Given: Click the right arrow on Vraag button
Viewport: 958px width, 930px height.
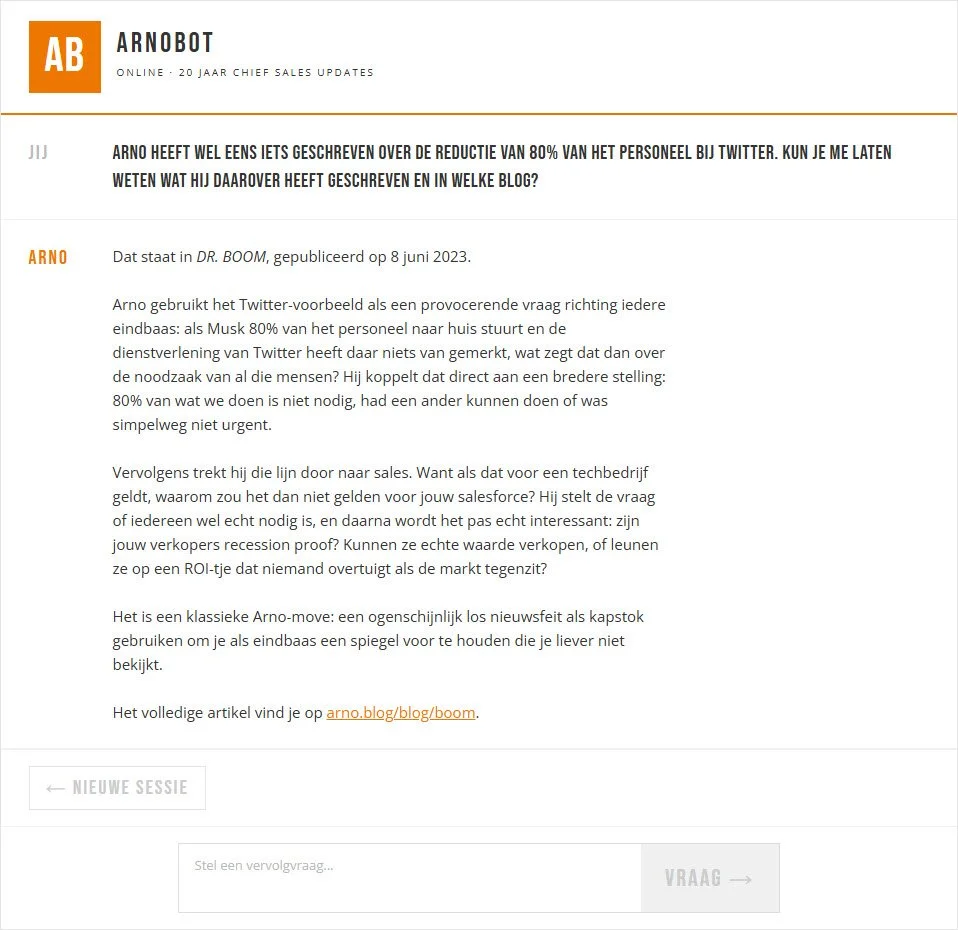Looking at the screenshot, I should [x=741, y=879].
